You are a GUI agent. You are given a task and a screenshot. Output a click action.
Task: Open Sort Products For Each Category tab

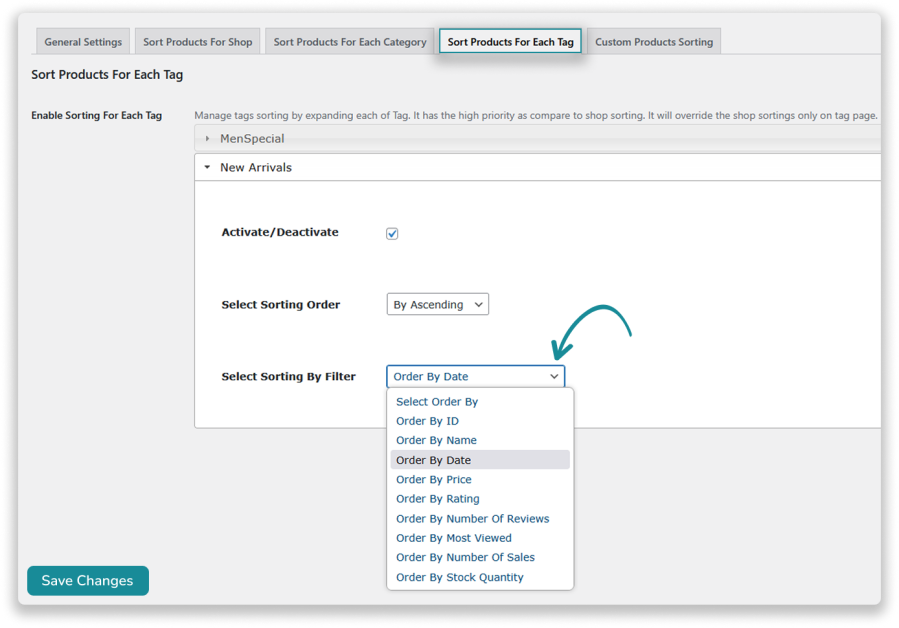tap(350, 42)
